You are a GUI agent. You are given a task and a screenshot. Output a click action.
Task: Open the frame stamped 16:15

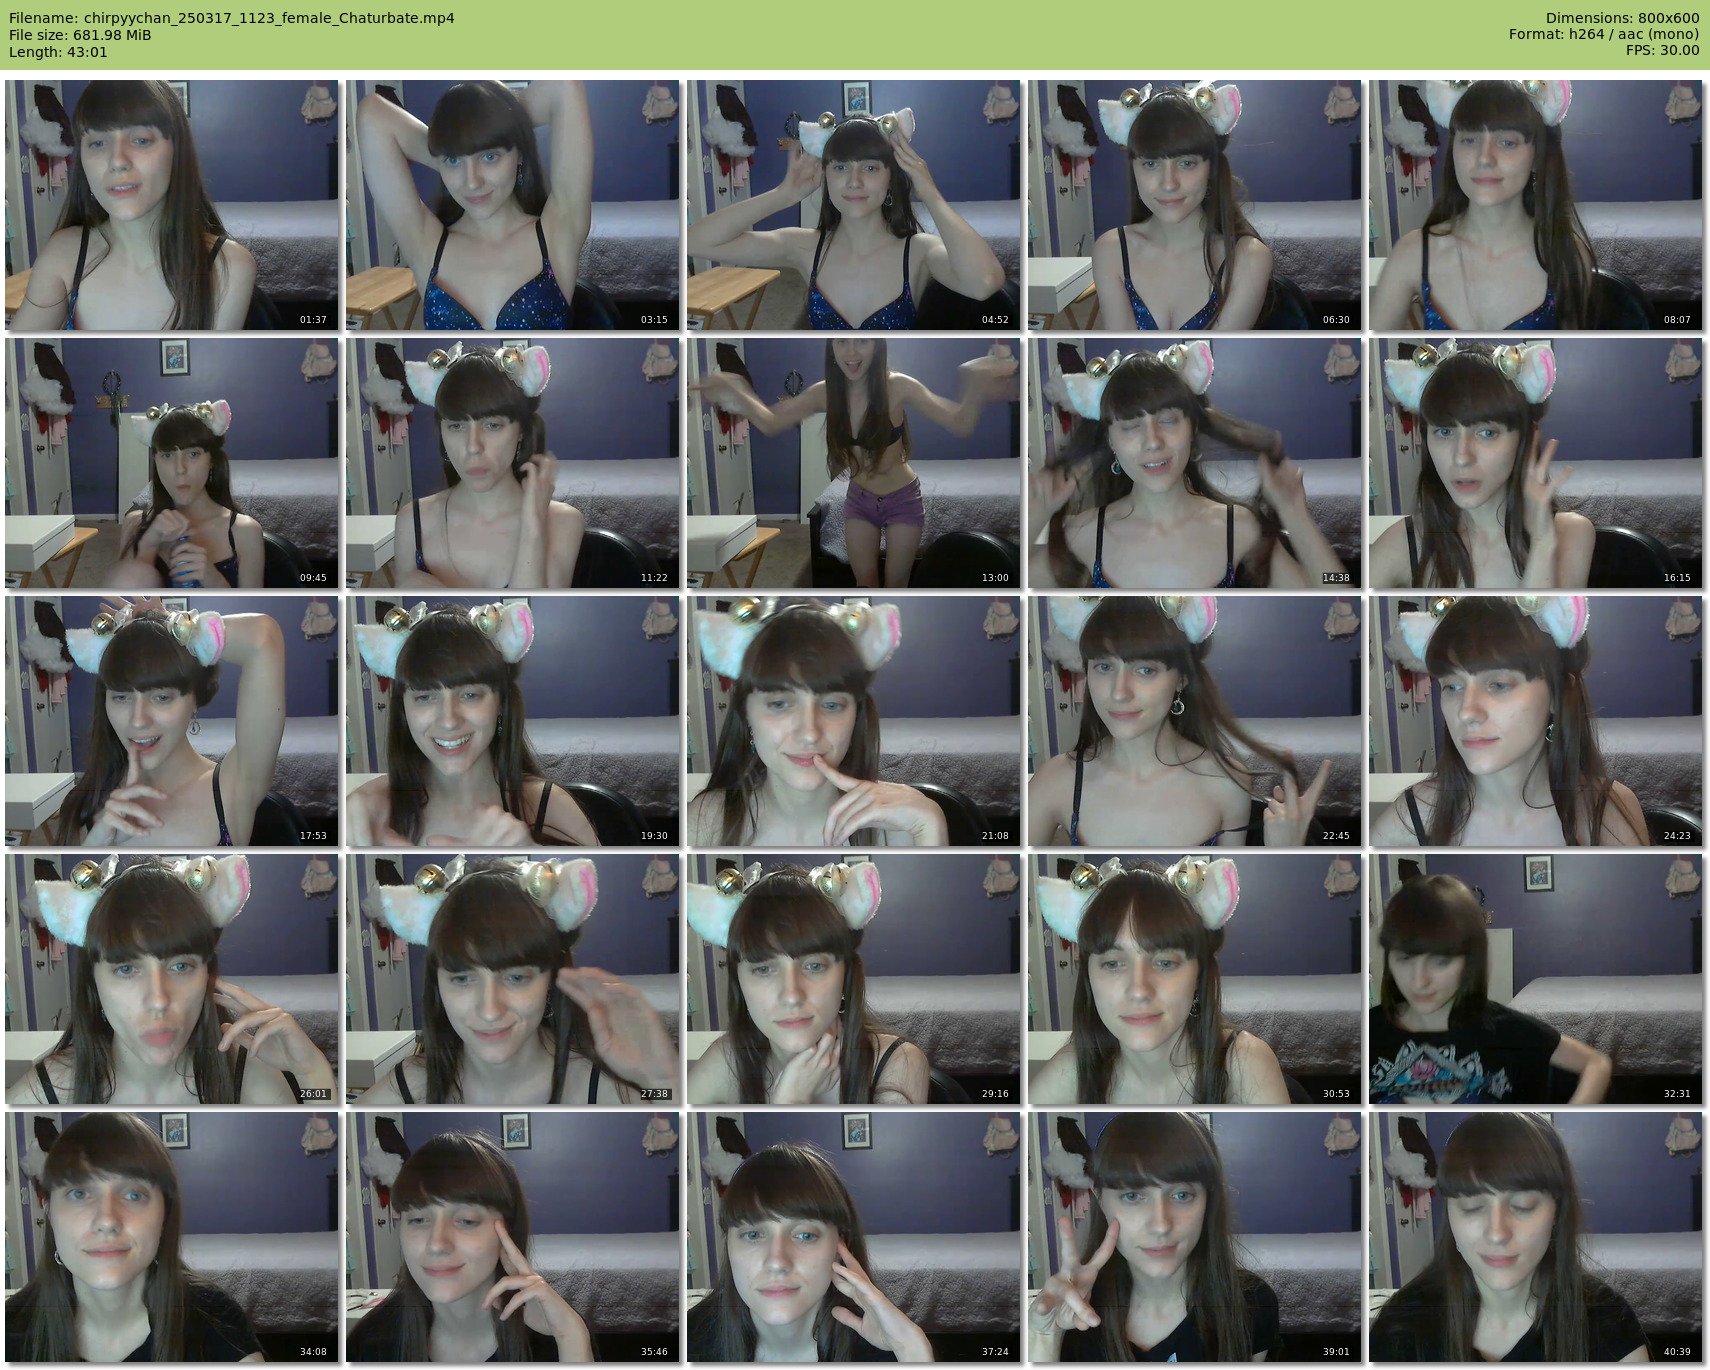[x=1536, y=463]
